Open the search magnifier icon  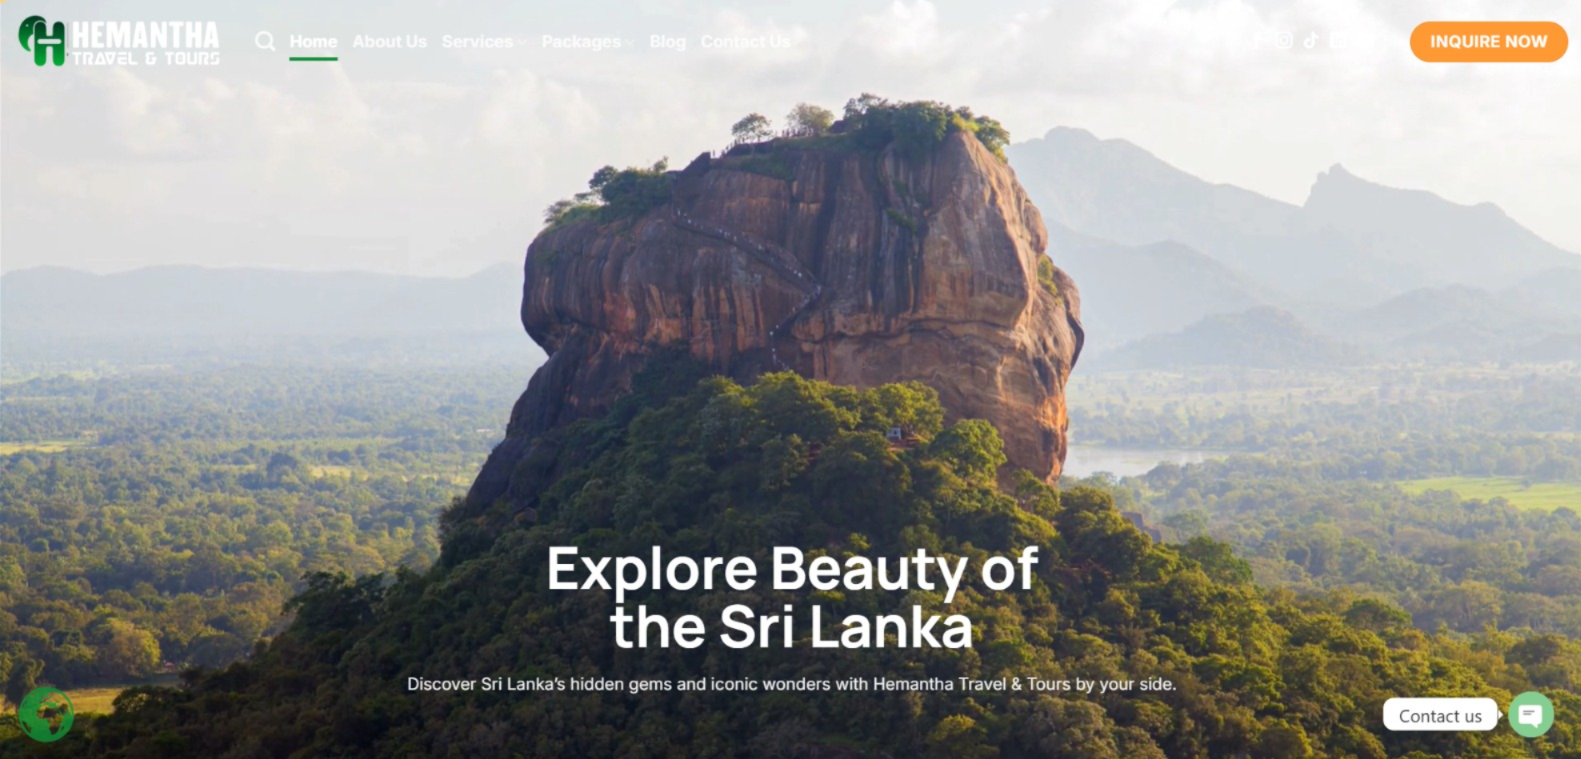tap(265, 41)
